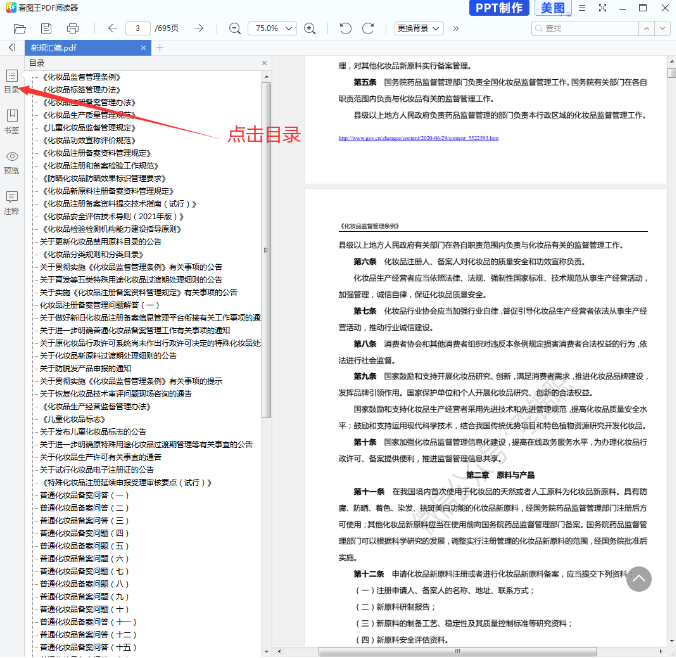Image resolution: width=676 pixels, height=658 pixels.
Task: Zoom in with the plus magnifier
Action: (311, 28)
